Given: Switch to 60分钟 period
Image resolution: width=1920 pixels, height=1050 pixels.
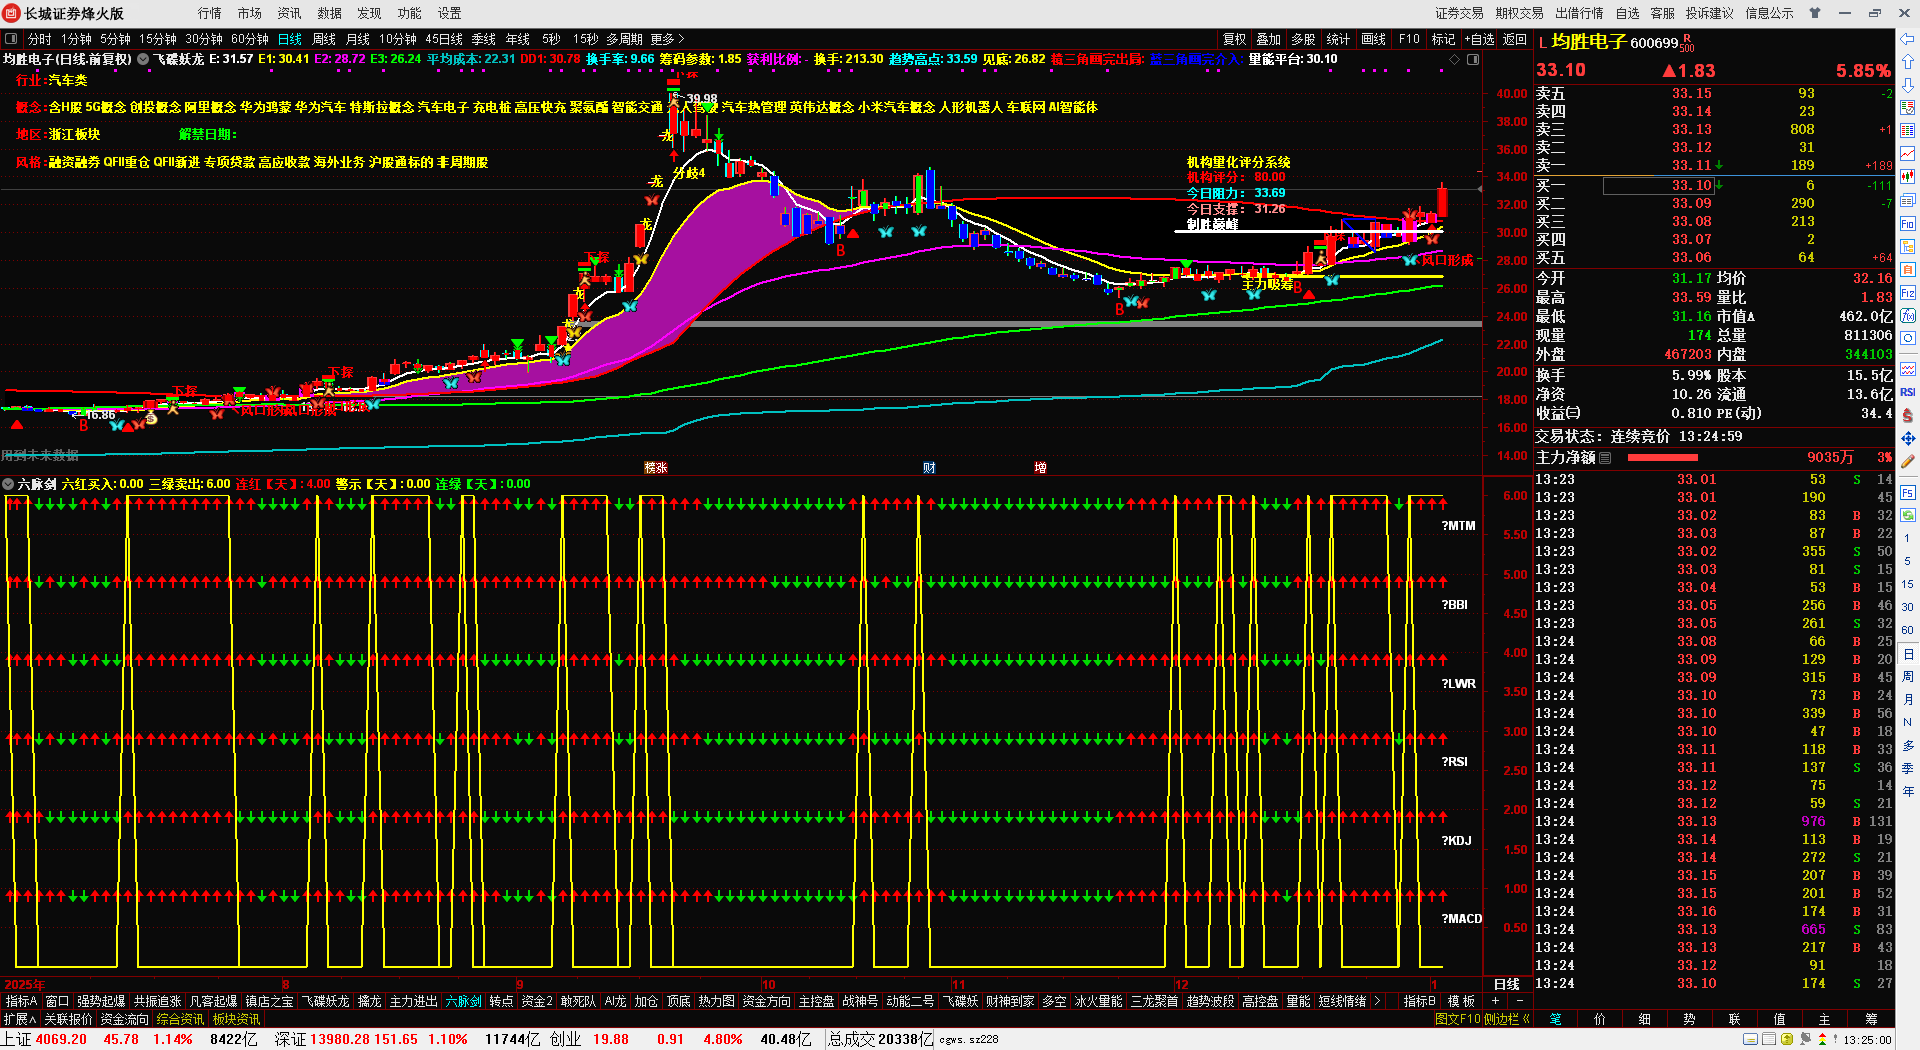Looking at the screenshot, I should [250, 39].
